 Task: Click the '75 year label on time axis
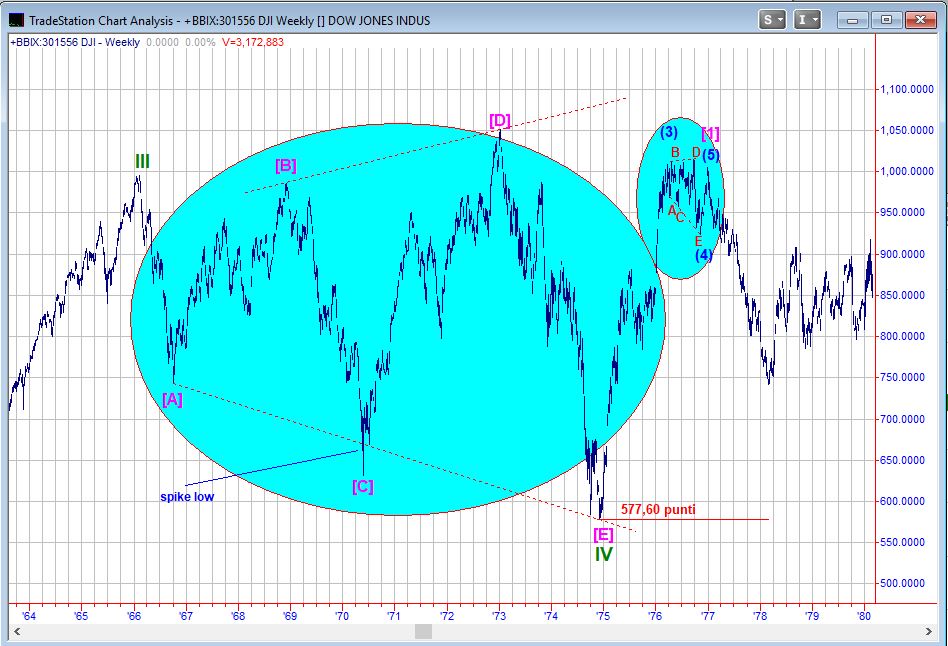click(x=603, y=616)
